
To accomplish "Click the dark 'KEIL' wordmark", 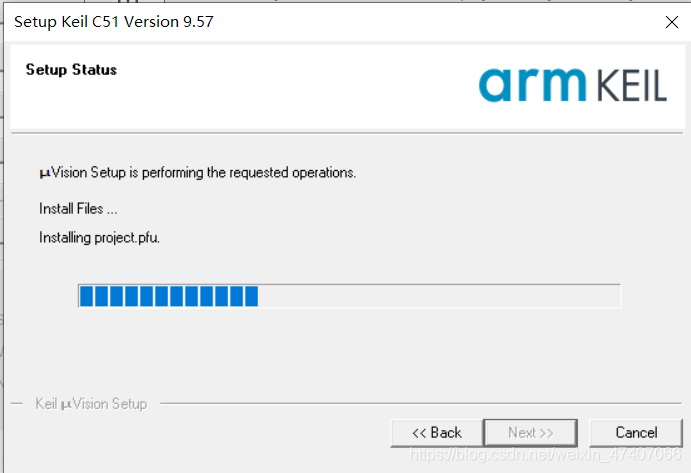I will coord(632,86).
